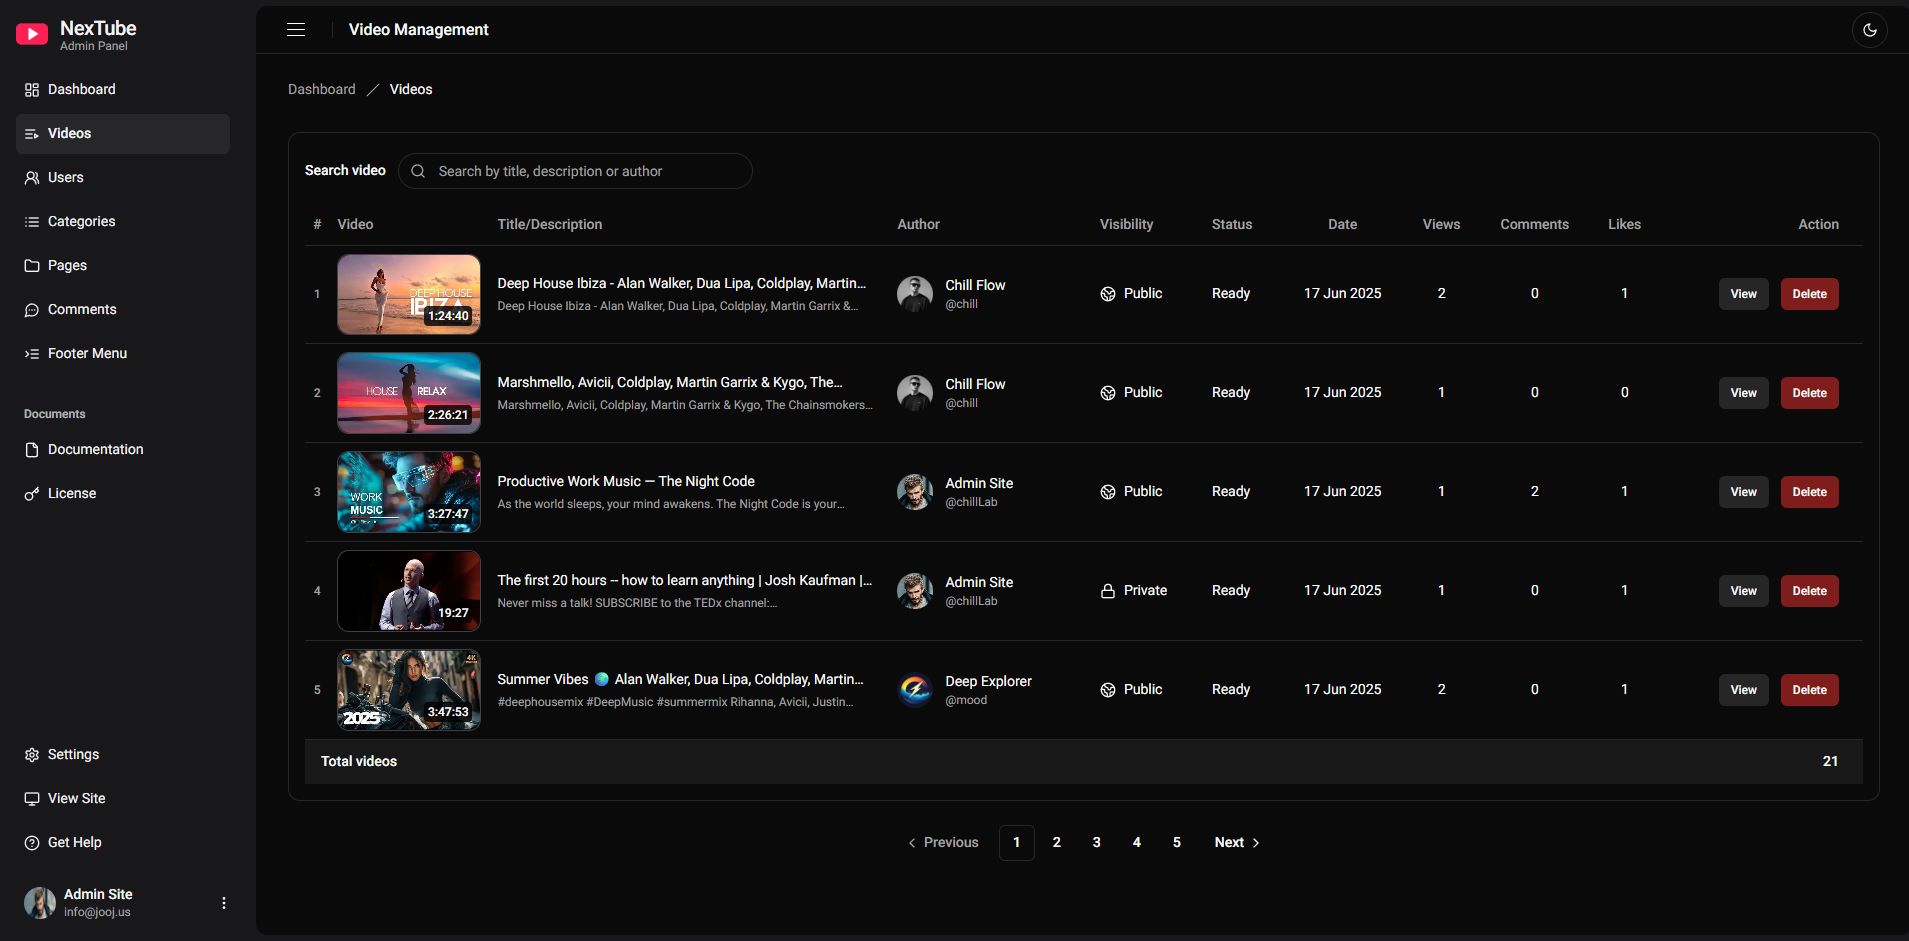The width and height of the screenshot is (1909, 941).
Task: Open the Users section
Action: 65,177
